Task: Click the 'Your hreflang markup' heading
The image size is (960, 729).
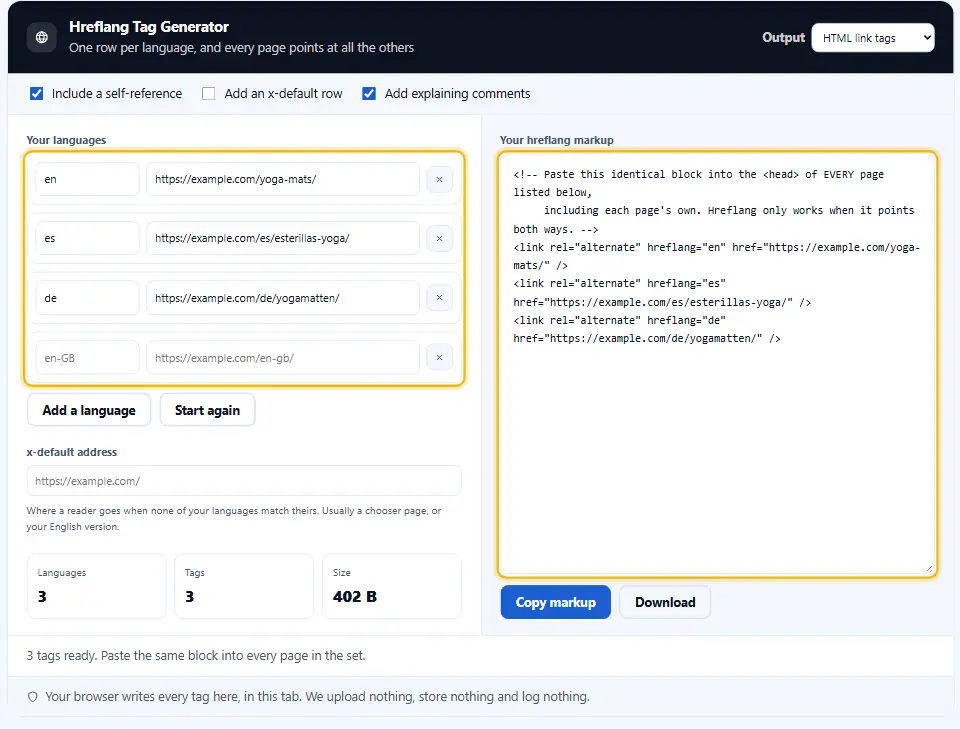Action: (x=557, y=140)
